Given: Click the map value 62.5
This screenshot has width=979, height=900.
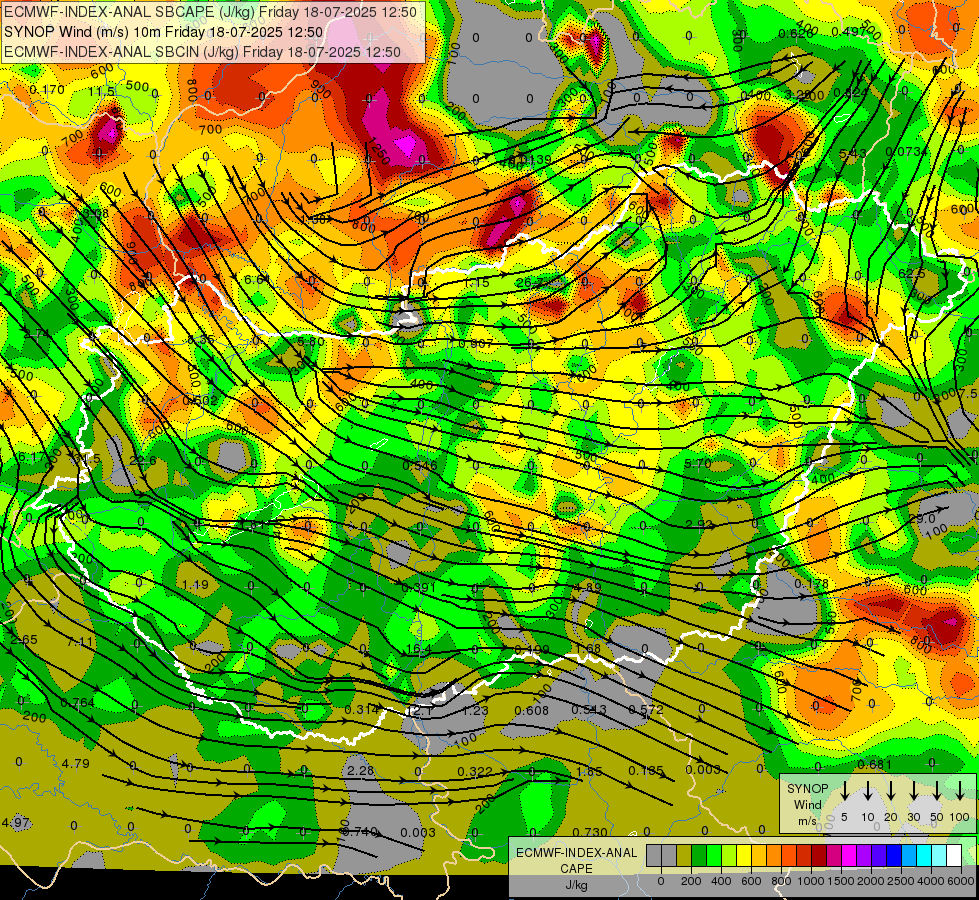Looking at the screenshot, I should (x=912, y=274).
